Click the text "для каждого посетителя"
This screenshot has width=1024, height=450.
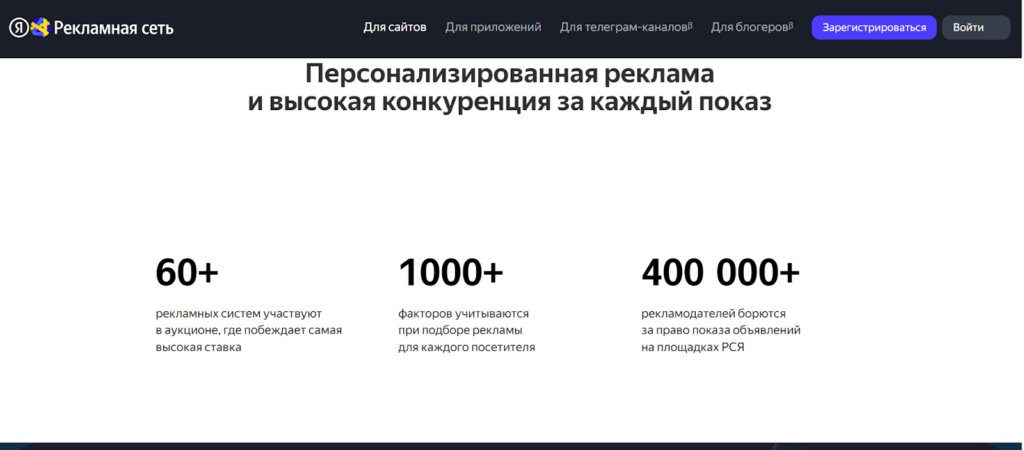click(x=467, y=347)
